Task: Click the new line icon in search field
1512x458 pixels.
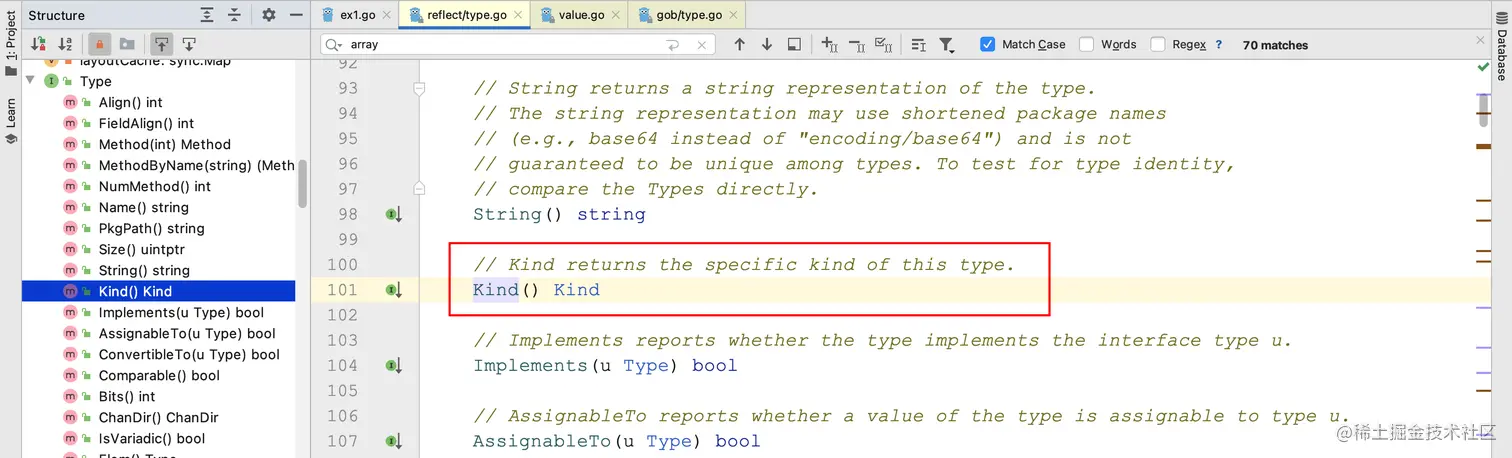Action: point(673,44)
